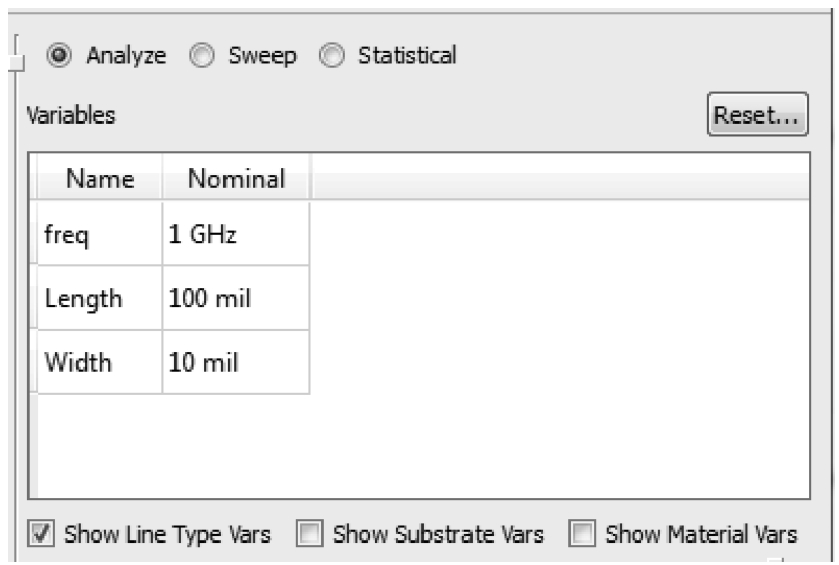Click the Variables label
839x565 pixels.
click(x=71, y=115)
